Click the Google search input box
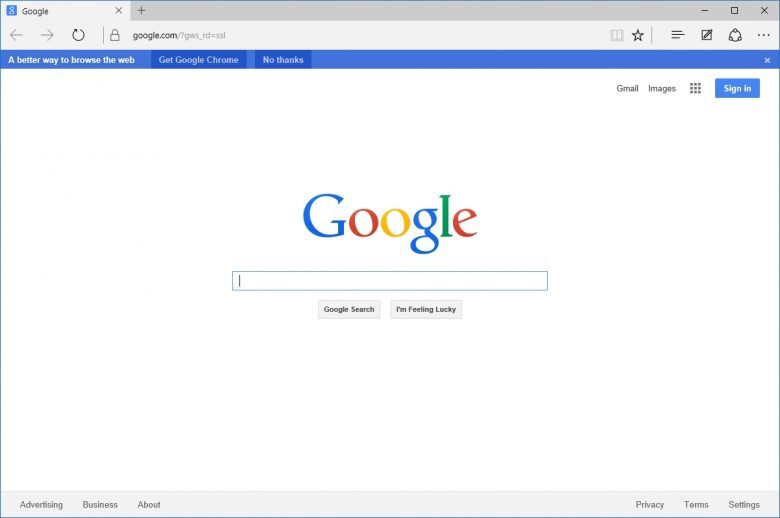This screenshot has height=518, width=780. [390, 281]
